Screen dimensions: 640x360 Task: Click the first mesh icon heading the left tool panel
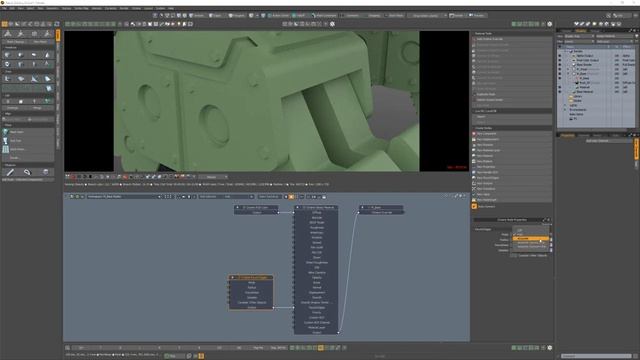[8, 34]
